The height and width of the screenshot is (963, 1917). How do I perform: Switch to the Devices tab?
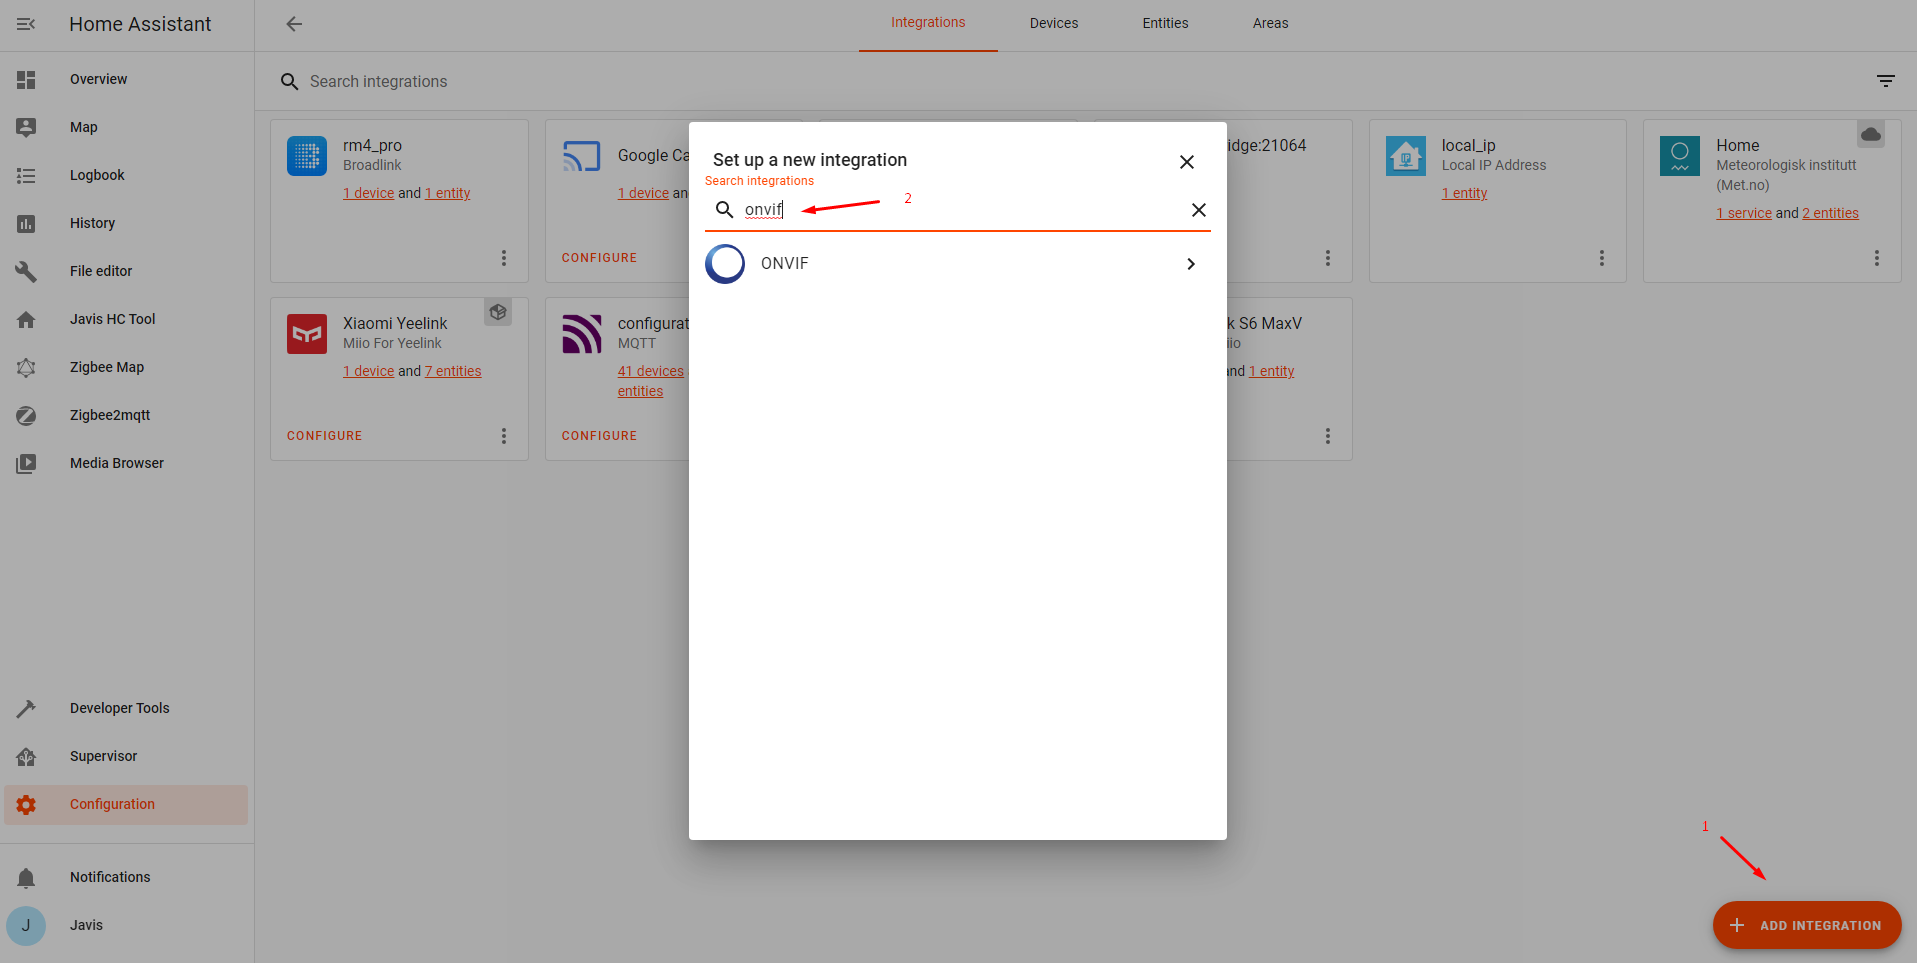point(1054,23)
